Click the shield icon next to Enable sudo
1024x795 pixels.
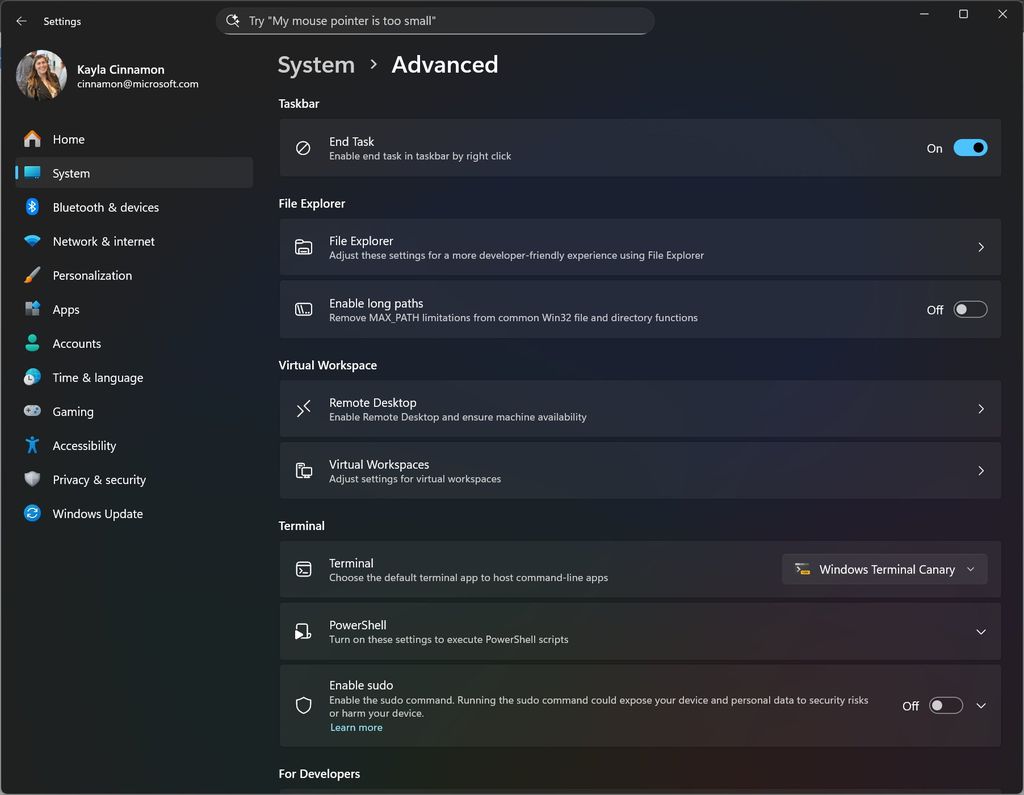(303, 705)
